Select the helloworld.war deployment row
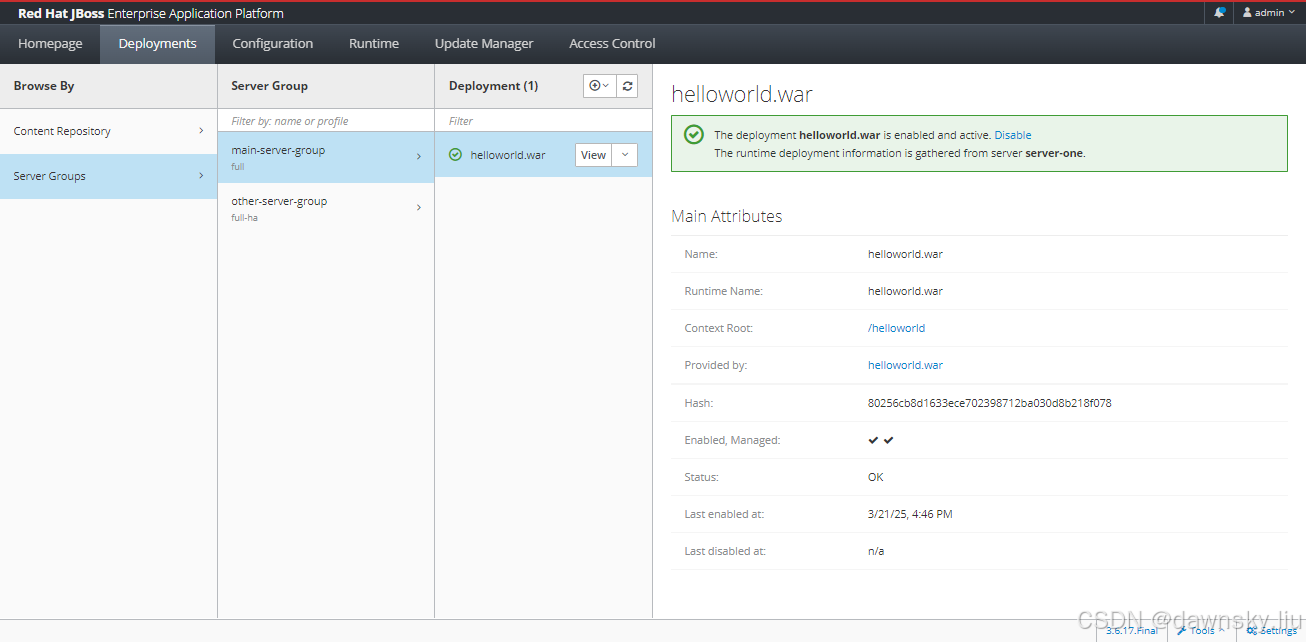1306x642 pixels. 543,155
